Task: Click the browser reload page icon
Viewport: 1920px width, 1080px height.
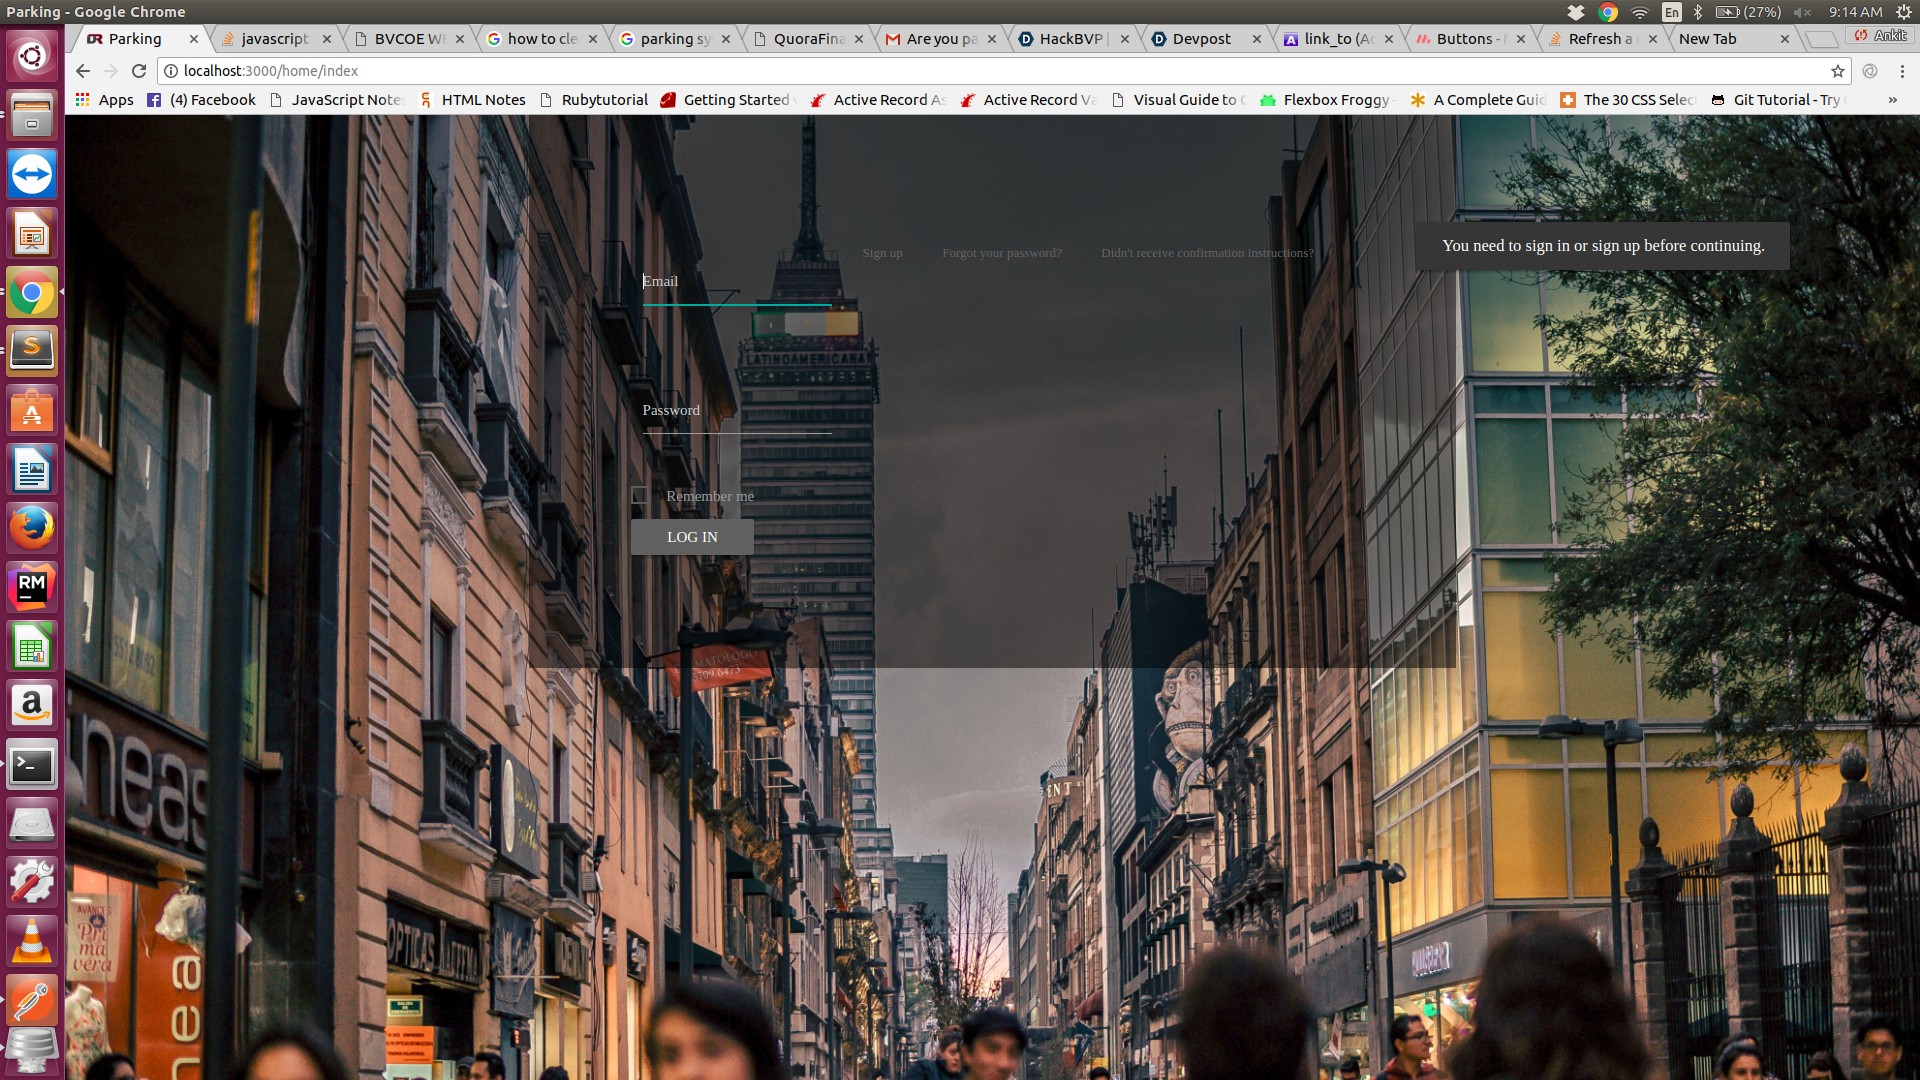Action: click(139, 71)
